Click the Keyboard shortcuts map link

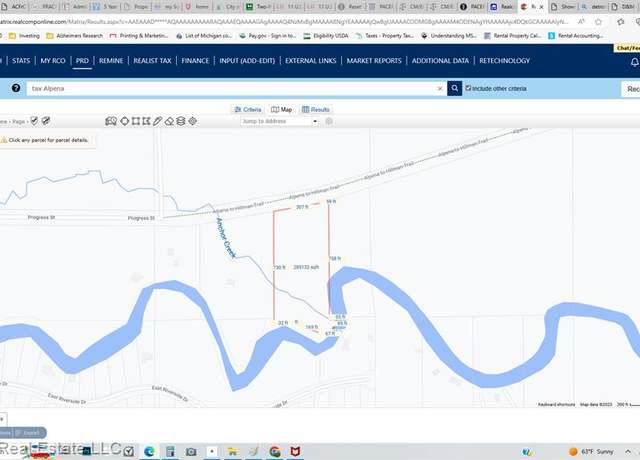pos(556,404)
